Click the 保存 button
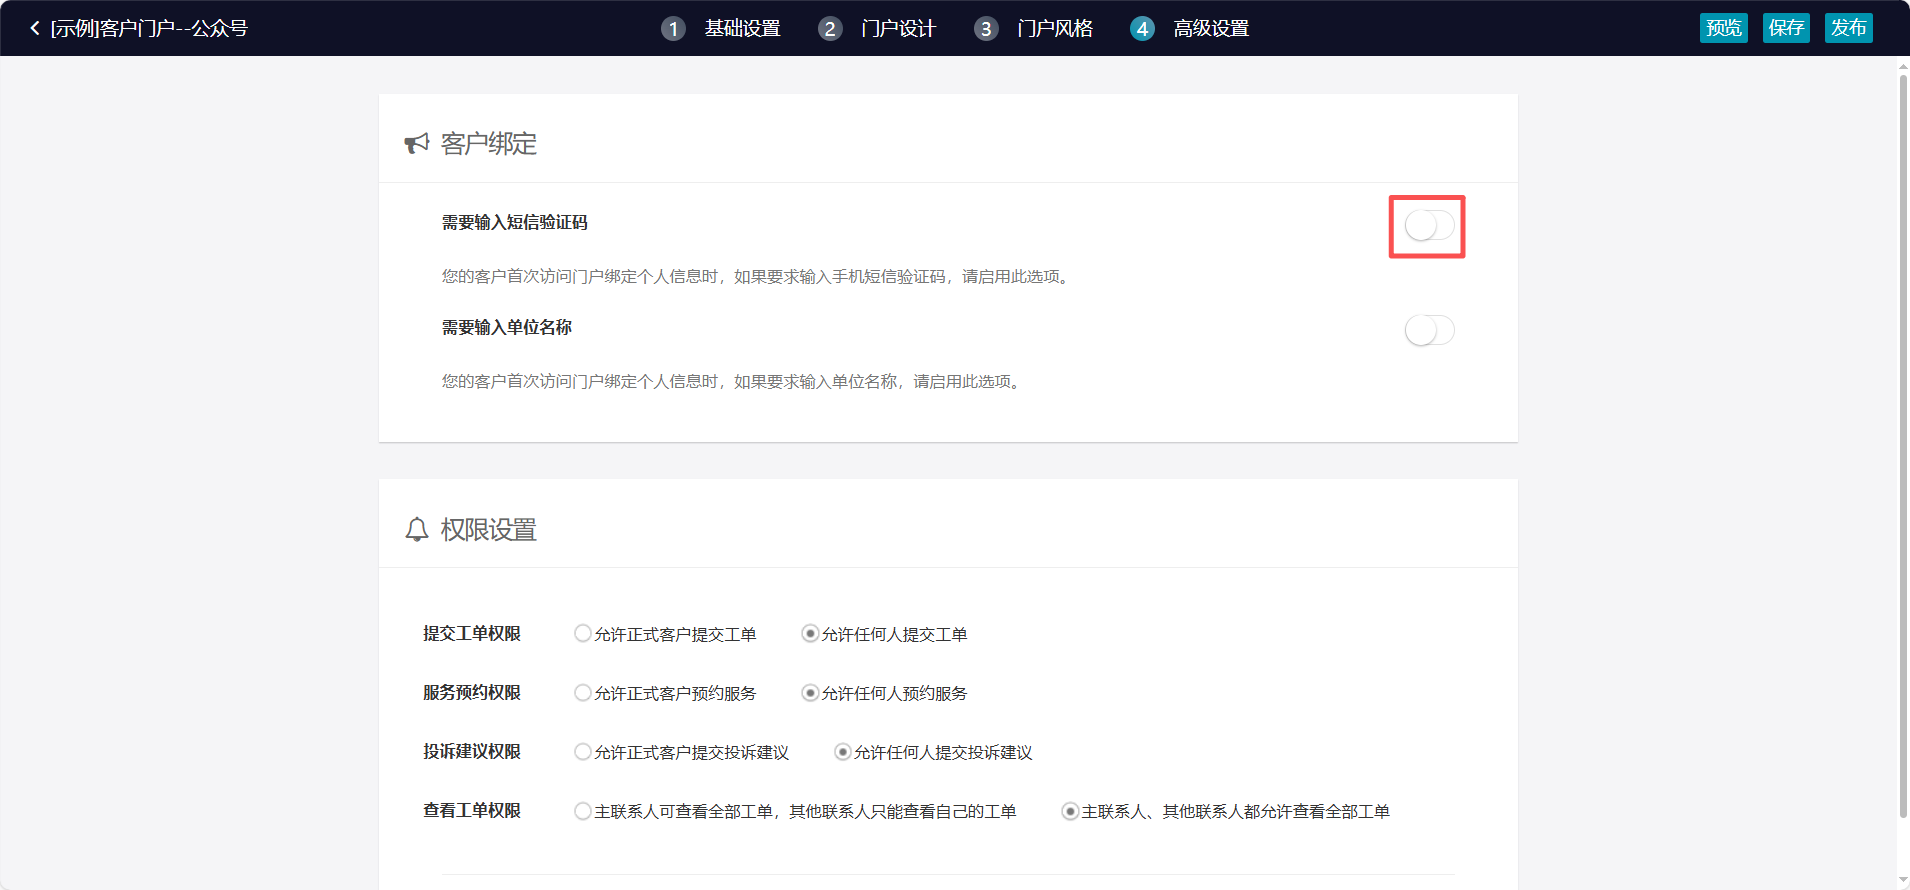1910x890 pixels. [1785, 28]
